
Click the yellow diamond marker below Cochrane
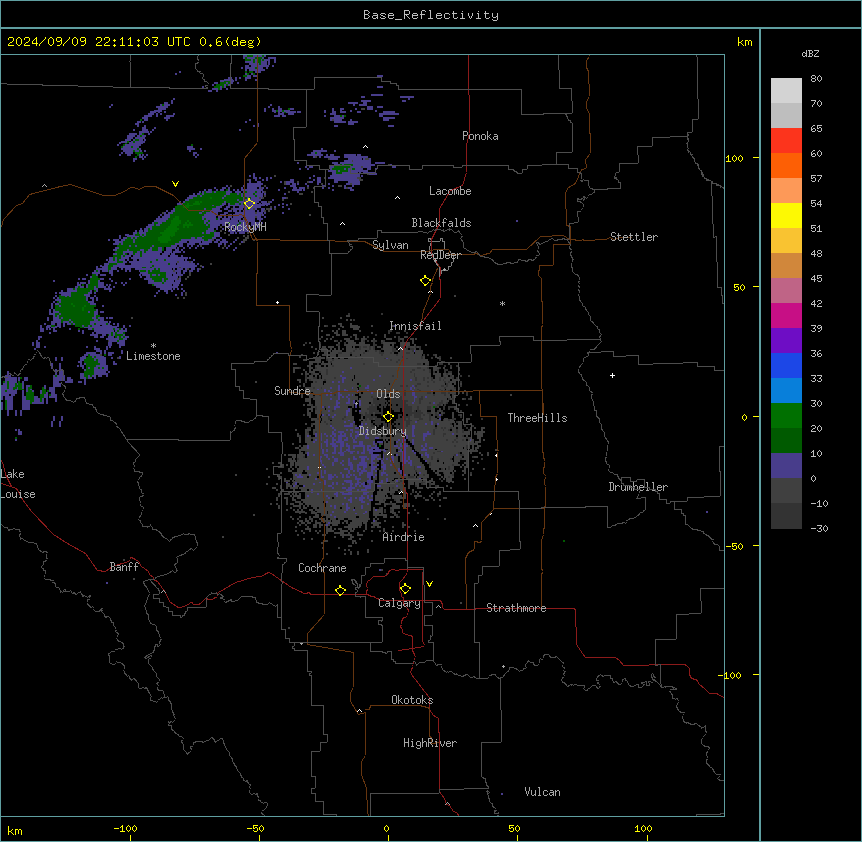click(340, 590)
